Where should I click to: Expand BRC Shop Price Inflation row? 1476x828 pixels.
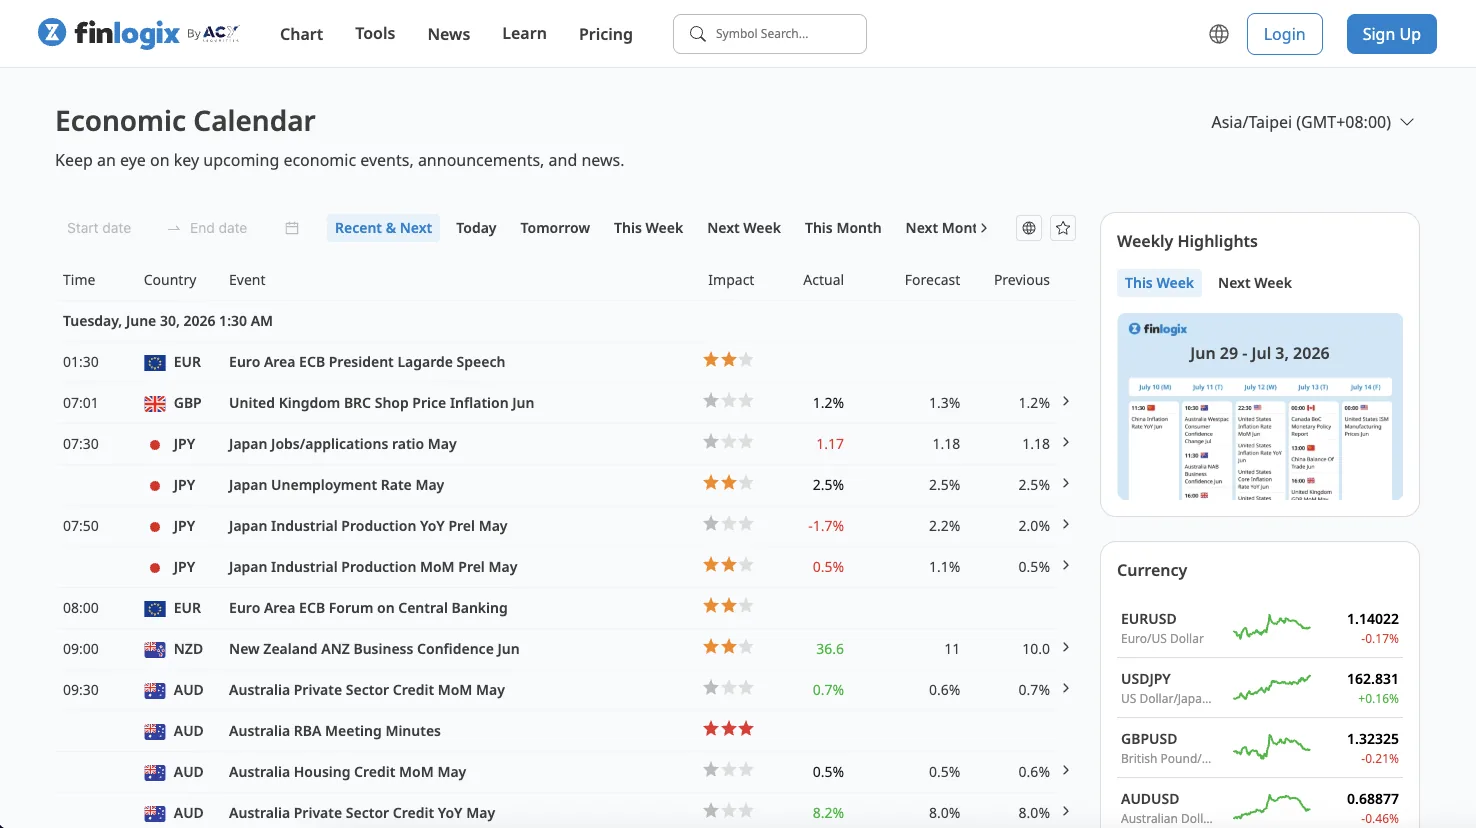tap(1066, 401)
